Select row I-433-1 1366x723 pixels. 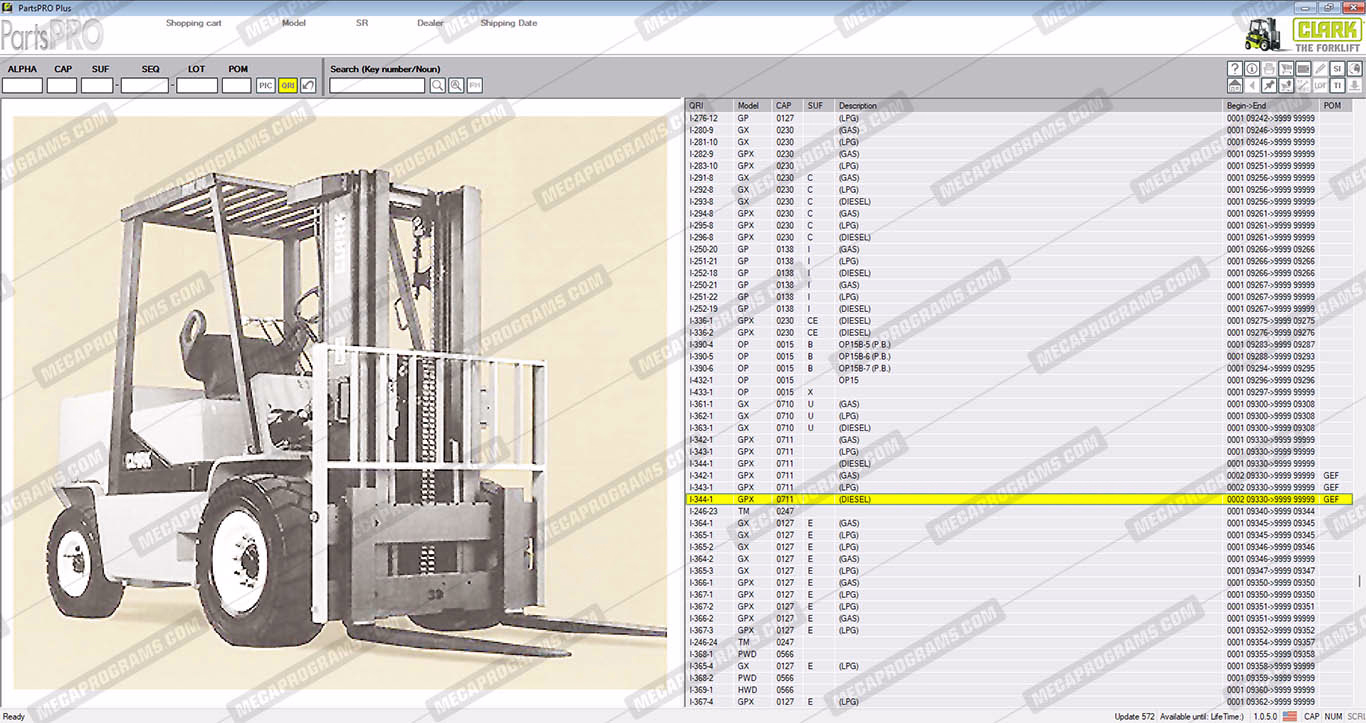pos(1019,392)
